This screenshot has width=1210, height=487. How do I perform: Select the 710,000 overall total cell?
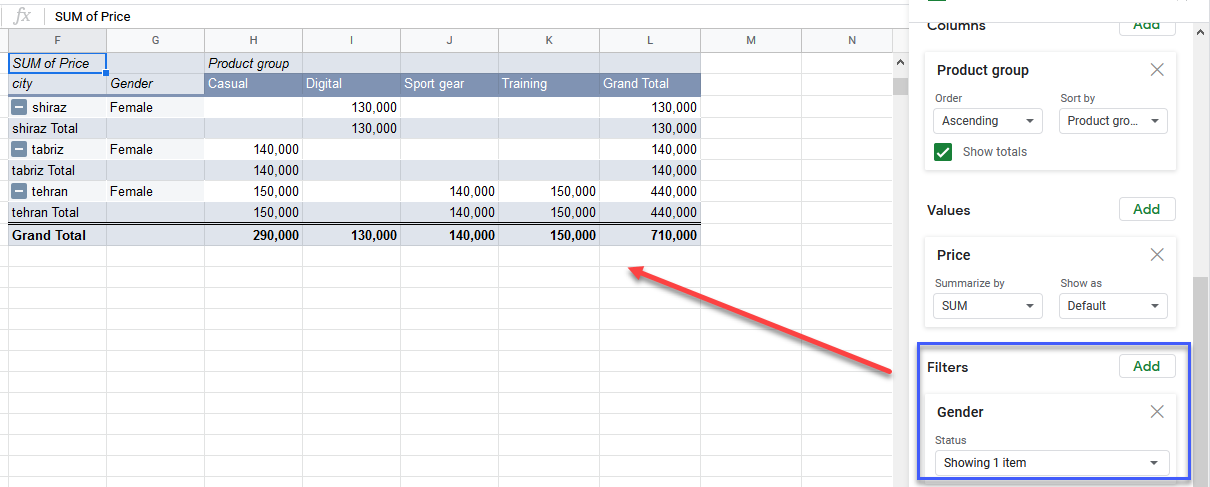point(650,235)
